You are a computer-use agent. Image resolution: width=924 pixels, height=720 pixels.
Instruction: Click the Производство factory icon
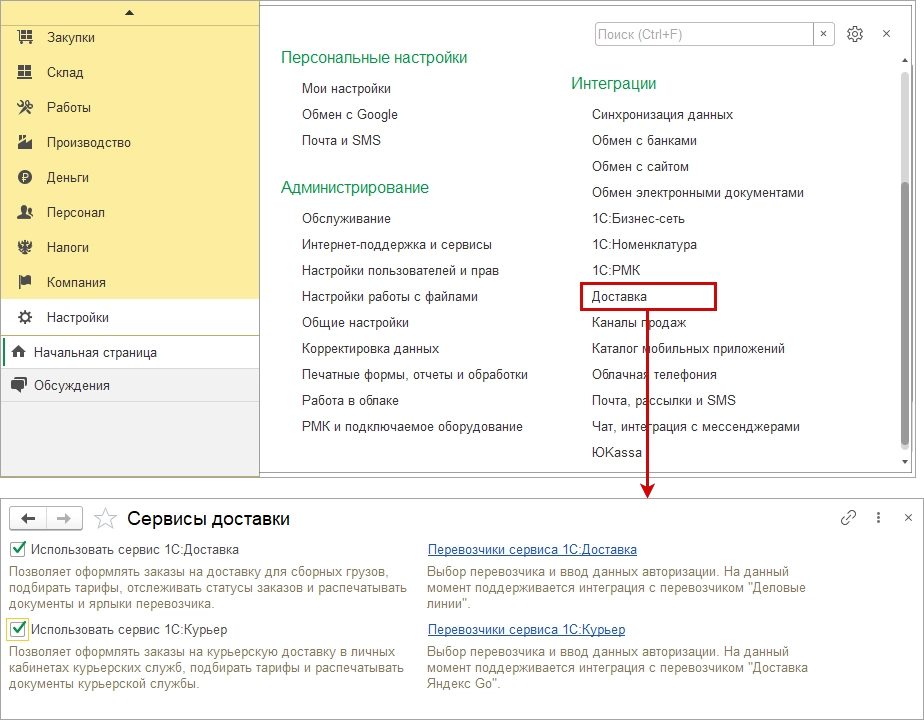tap(25, 142)
